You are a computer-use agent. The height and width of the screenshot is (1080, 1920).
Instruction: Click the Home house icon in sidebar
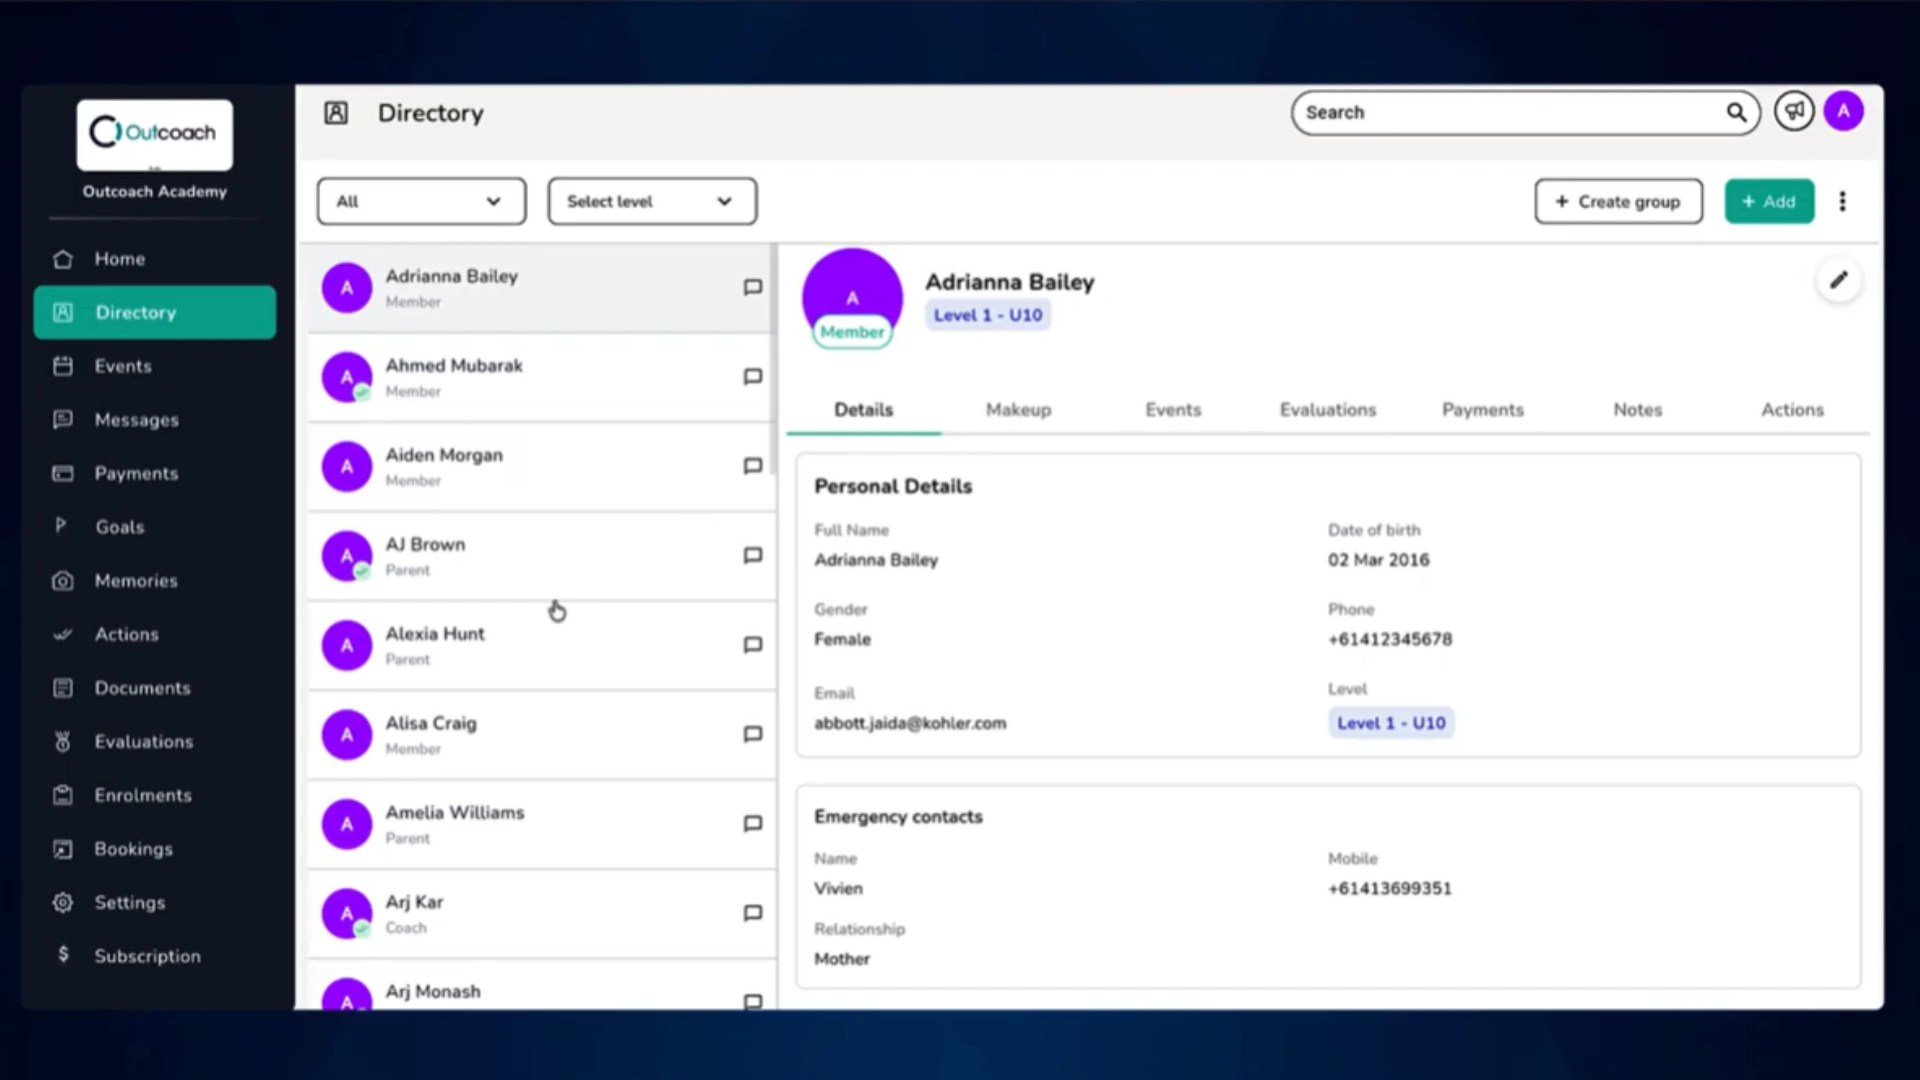point(63,259)
